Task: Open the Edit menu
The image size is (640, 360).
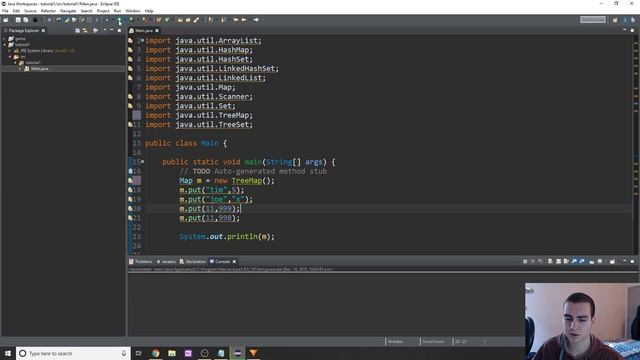Action: pos(16,11)
